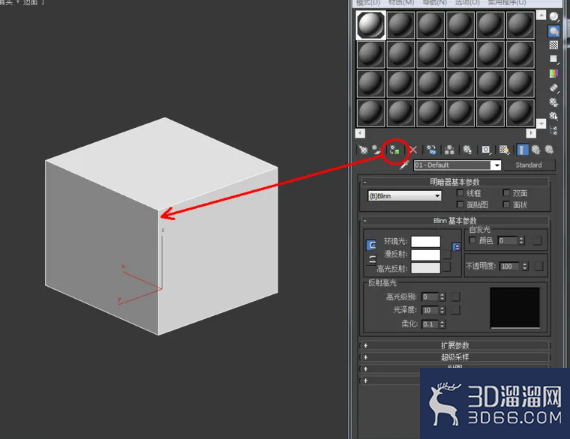This screenshot has height=439, width=570.
Task: Click Go Forward to Sibling icon
Action: [x=549, y=150]
